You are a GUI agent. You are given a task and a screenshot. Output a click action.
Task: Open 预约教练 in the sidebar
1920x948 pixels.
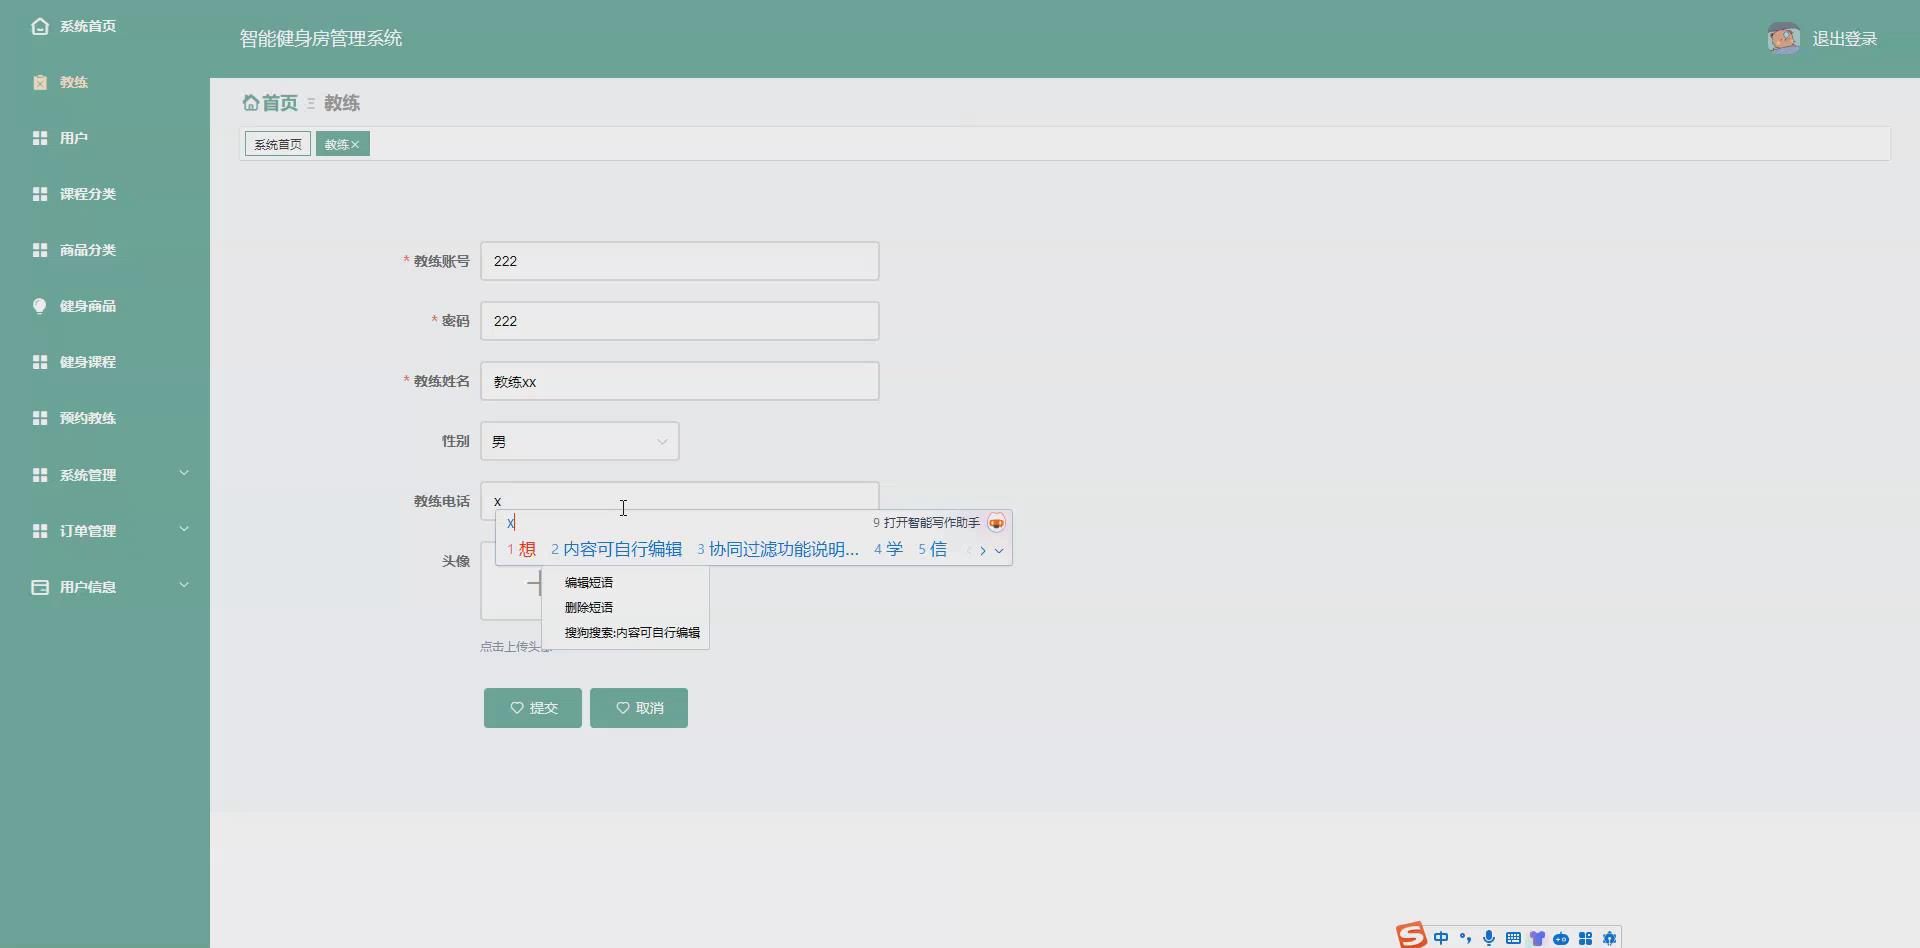pos(87,418)
